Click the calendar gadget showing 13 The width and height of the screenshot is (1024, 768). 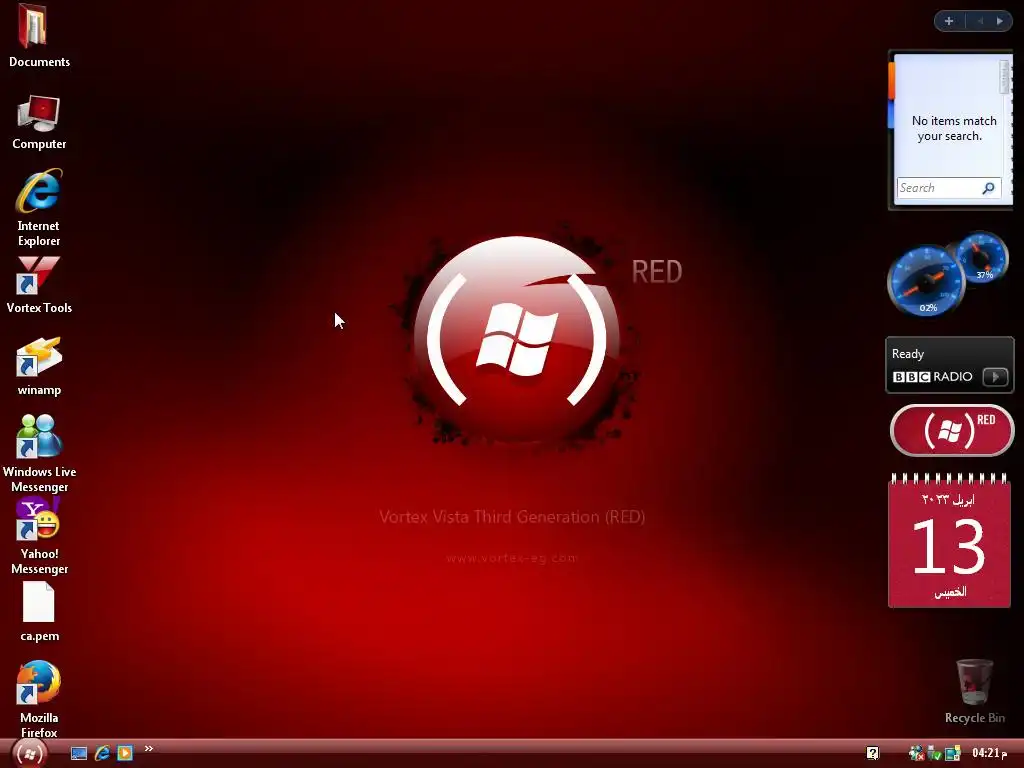949,541
